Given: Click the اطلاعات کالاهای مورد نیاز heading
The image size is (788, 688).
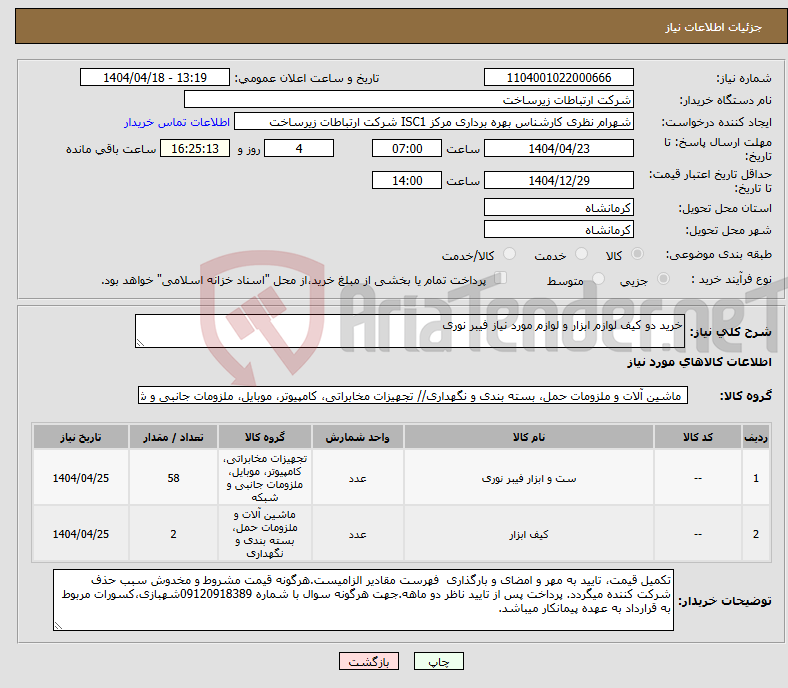Looking at the screenshot, I should [x=699, y=362].
